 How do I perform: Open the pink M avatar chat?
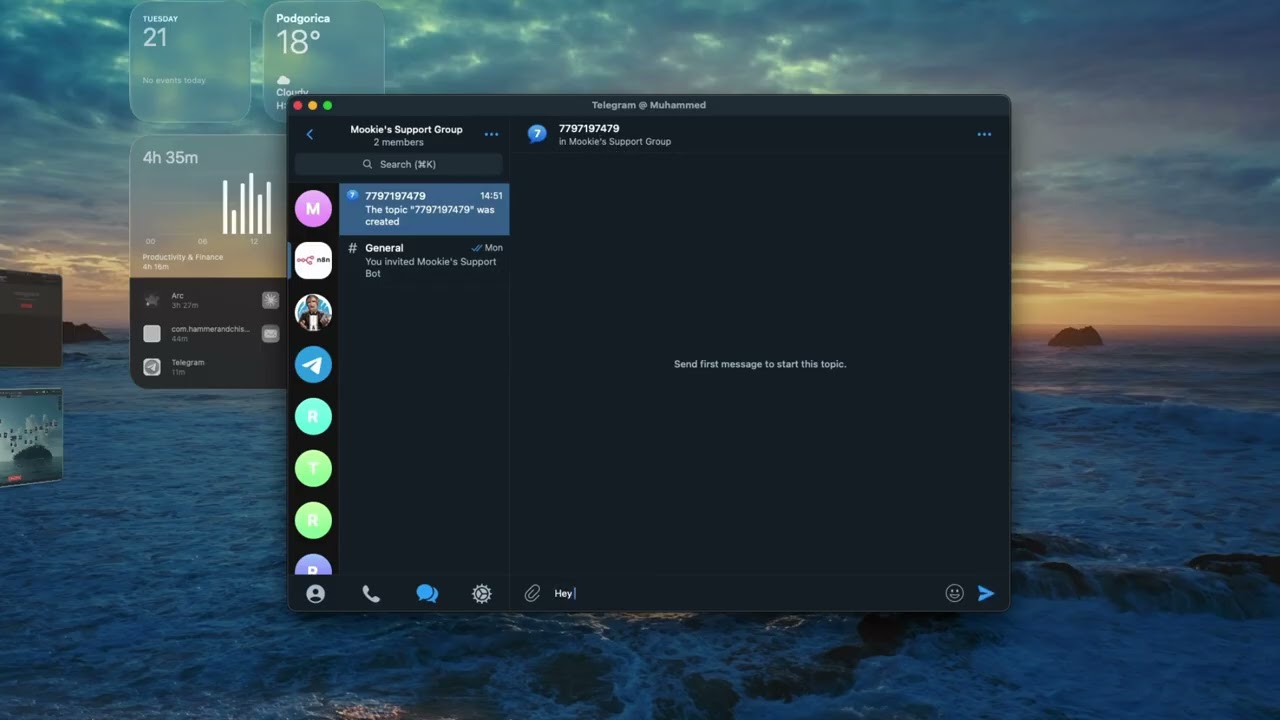click(313, 209)
